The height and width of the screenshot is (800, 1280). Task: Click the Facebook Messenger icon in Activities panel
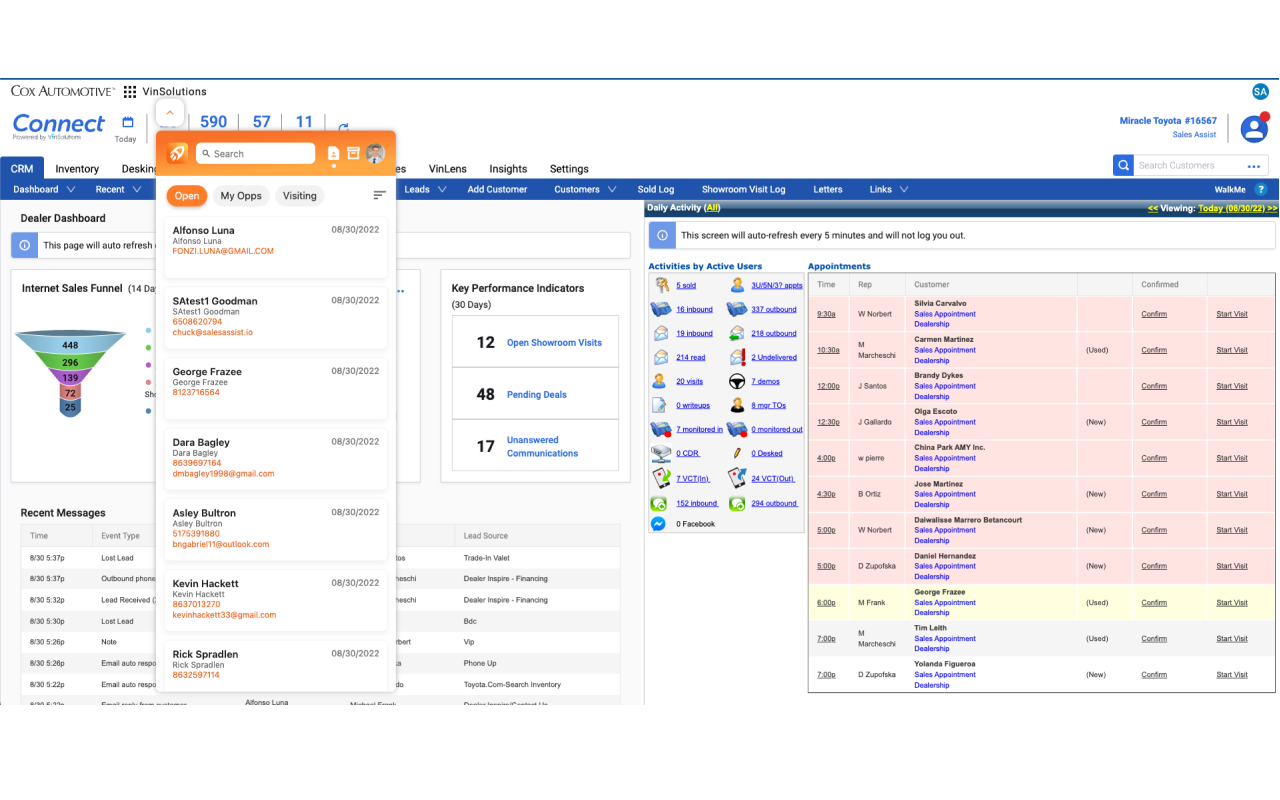[659, 523]
